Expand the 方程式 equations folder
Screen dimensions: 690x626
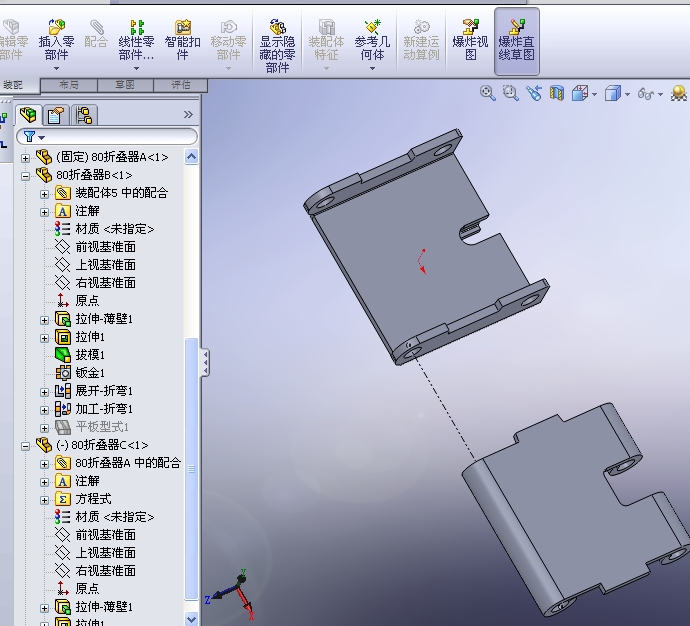pyautogui.click(x=44, y=500)
